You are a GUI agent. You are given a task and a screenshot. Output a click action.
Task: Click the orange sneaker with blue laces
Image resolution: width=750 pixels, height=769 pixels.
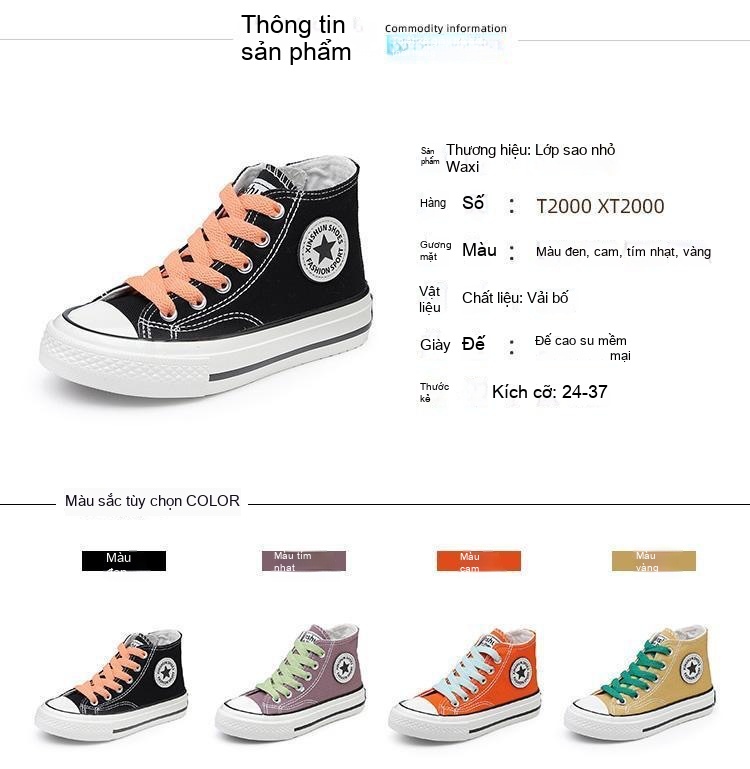pos(464,685)
